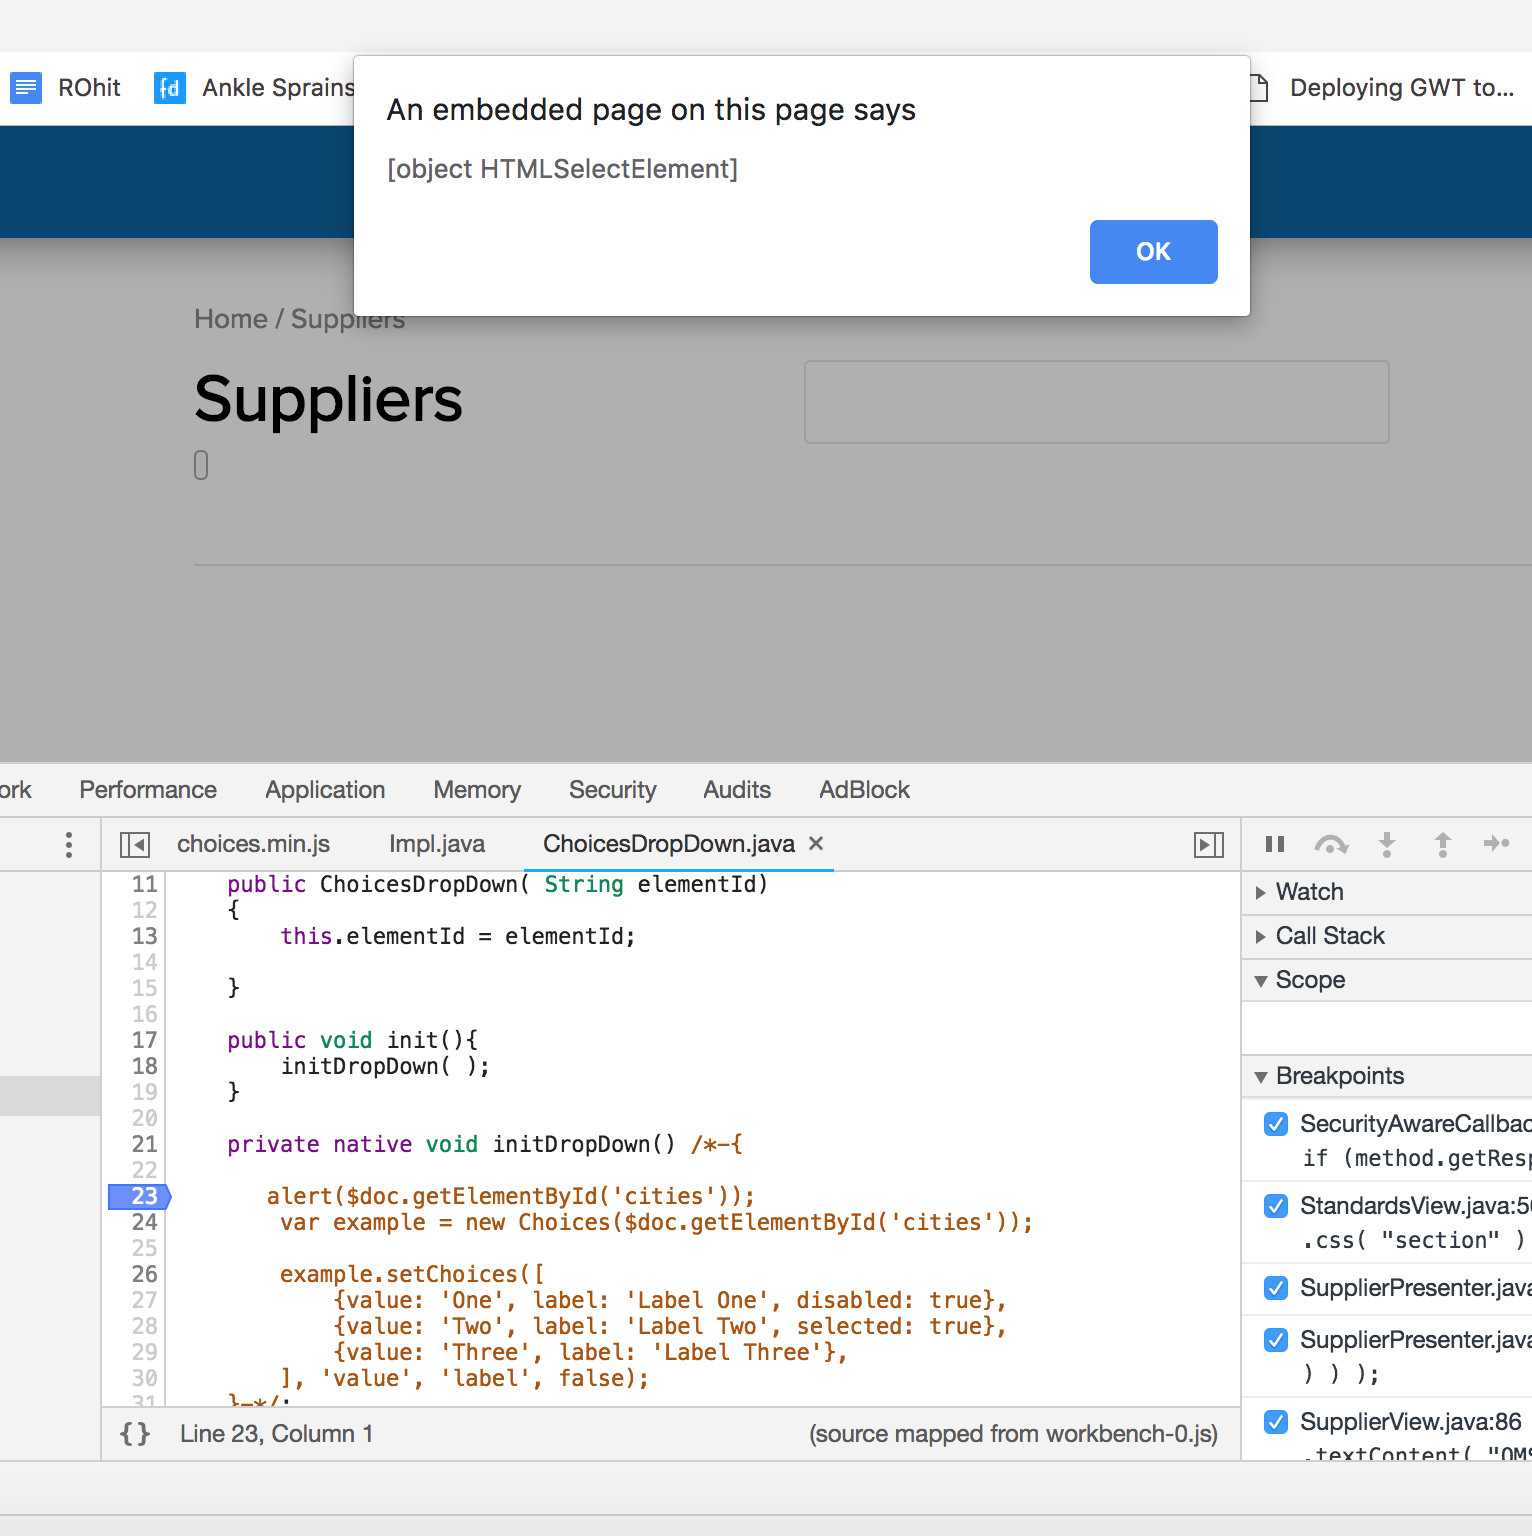
Task: Pretty-print the source using the braces icon
Action: click(134, 1433)
